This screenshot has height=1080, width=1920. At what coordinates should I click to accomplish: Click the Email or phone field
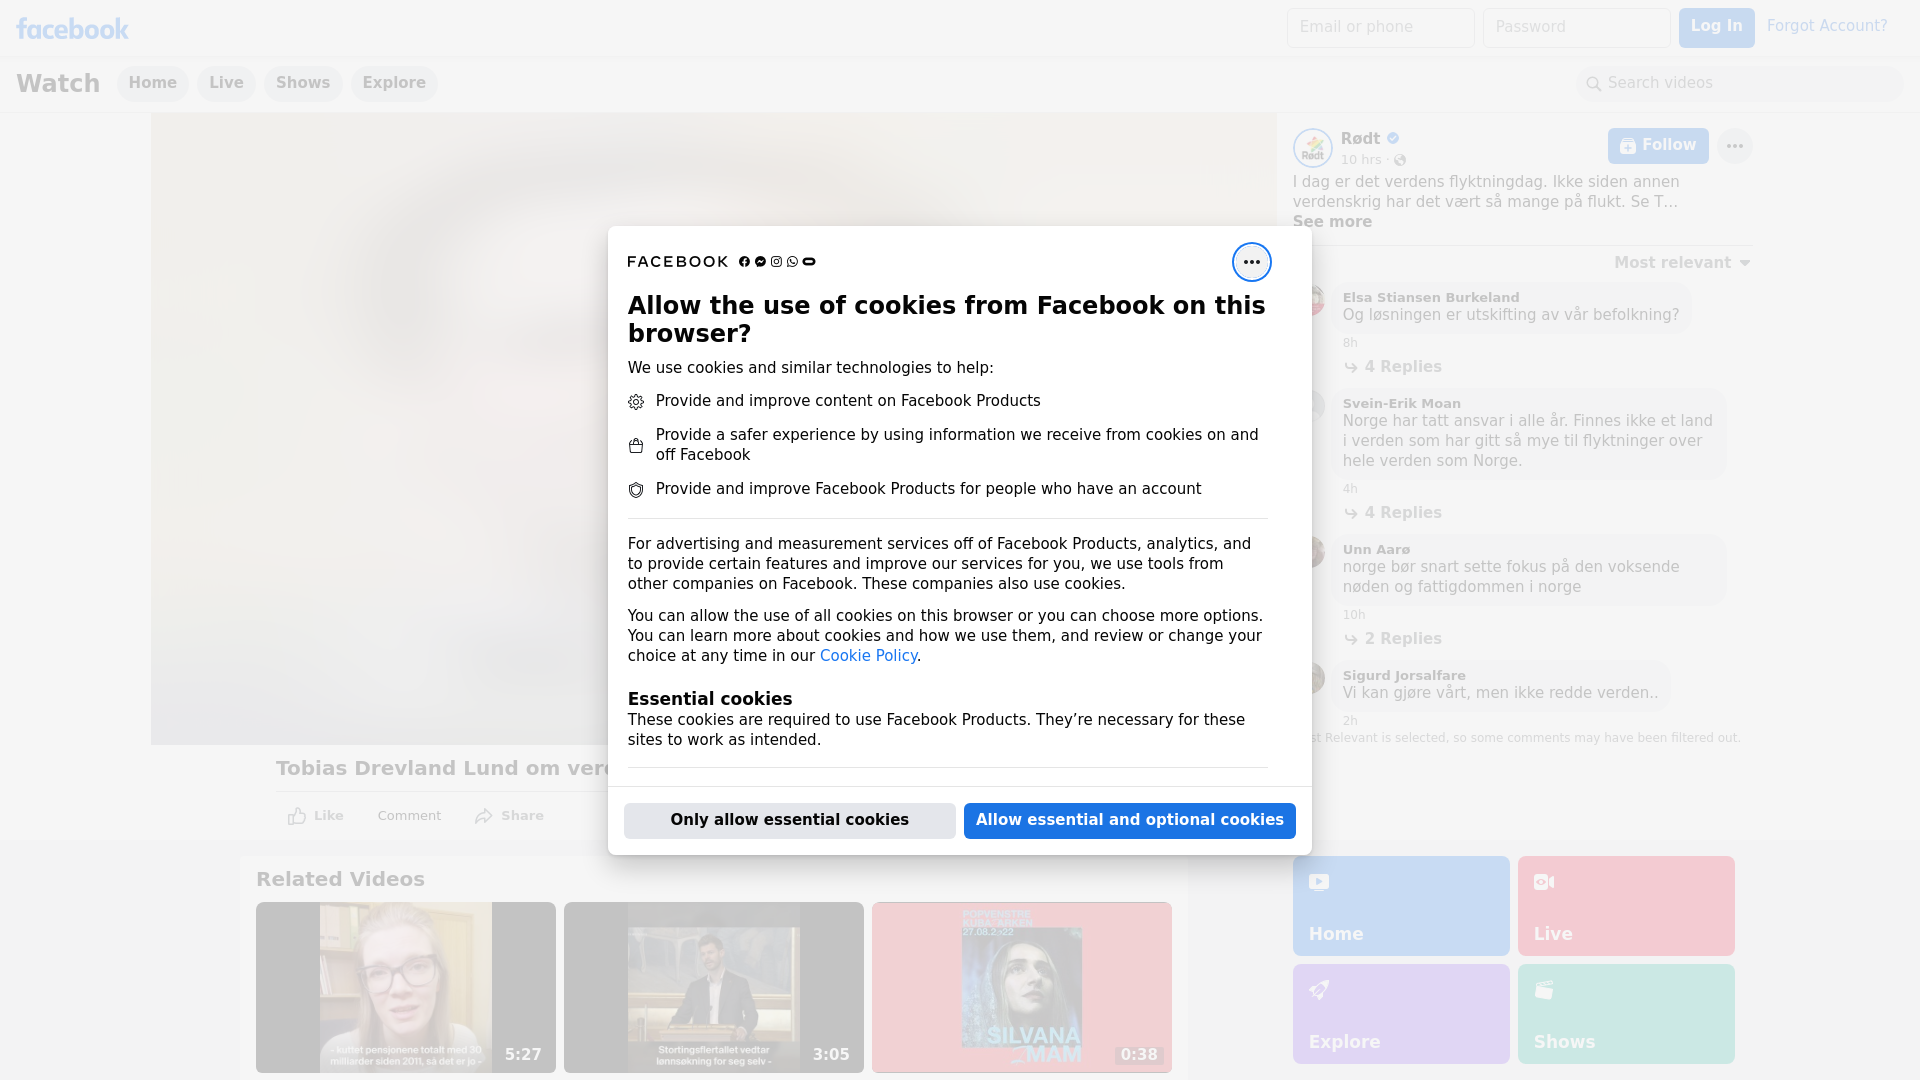coord(1380,27)
